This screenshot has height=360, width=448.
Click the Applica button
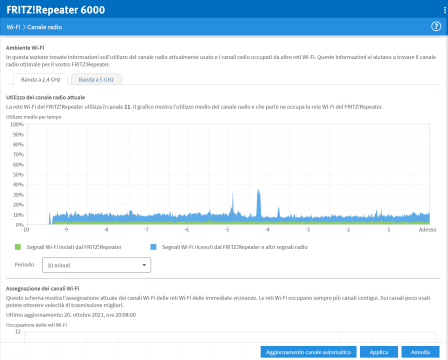pyautogui.click(x=379, y=352)
